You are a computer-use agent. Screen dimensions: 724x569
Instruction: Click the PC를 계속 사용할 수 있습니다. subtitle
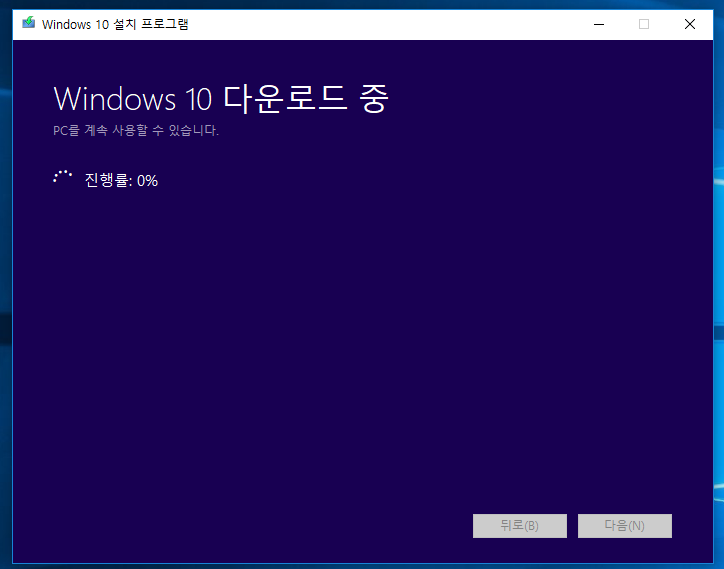coord(136,131)
